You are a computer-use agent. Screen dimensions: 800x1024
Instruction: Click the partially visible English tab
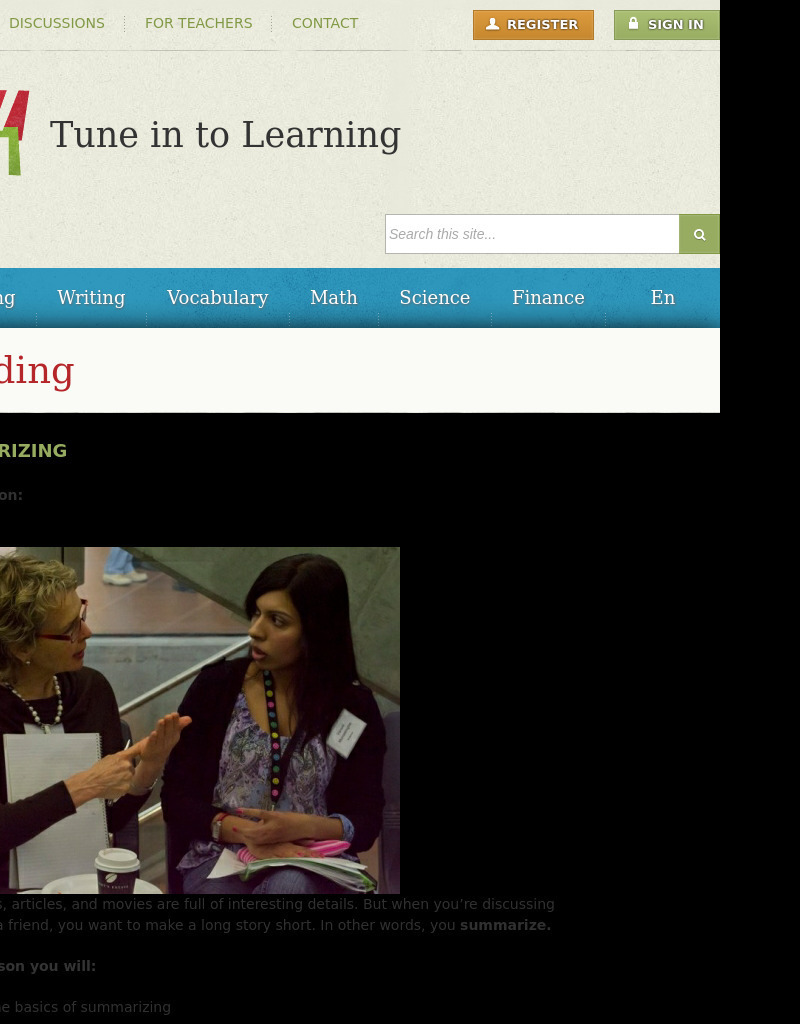click(663, 298)
